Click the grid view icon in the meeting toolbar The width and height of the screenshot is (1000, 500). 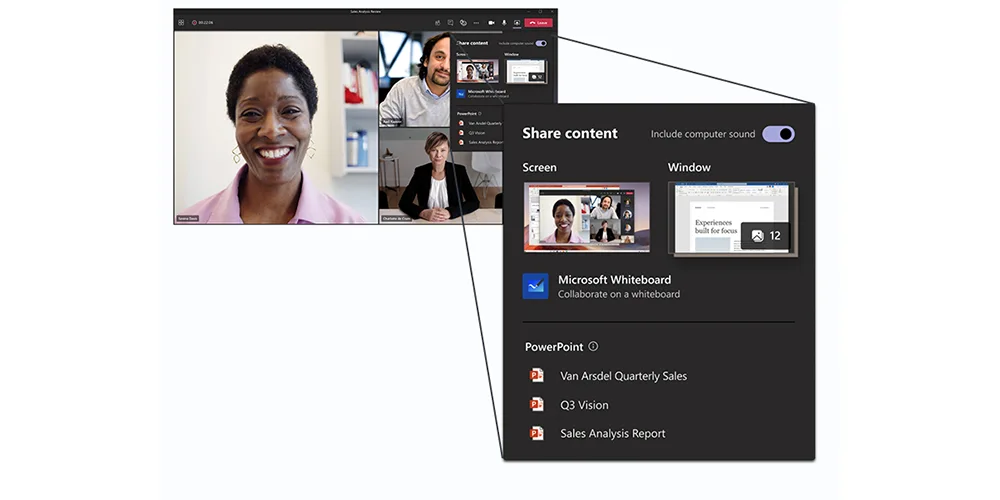[x=181, y=22]
